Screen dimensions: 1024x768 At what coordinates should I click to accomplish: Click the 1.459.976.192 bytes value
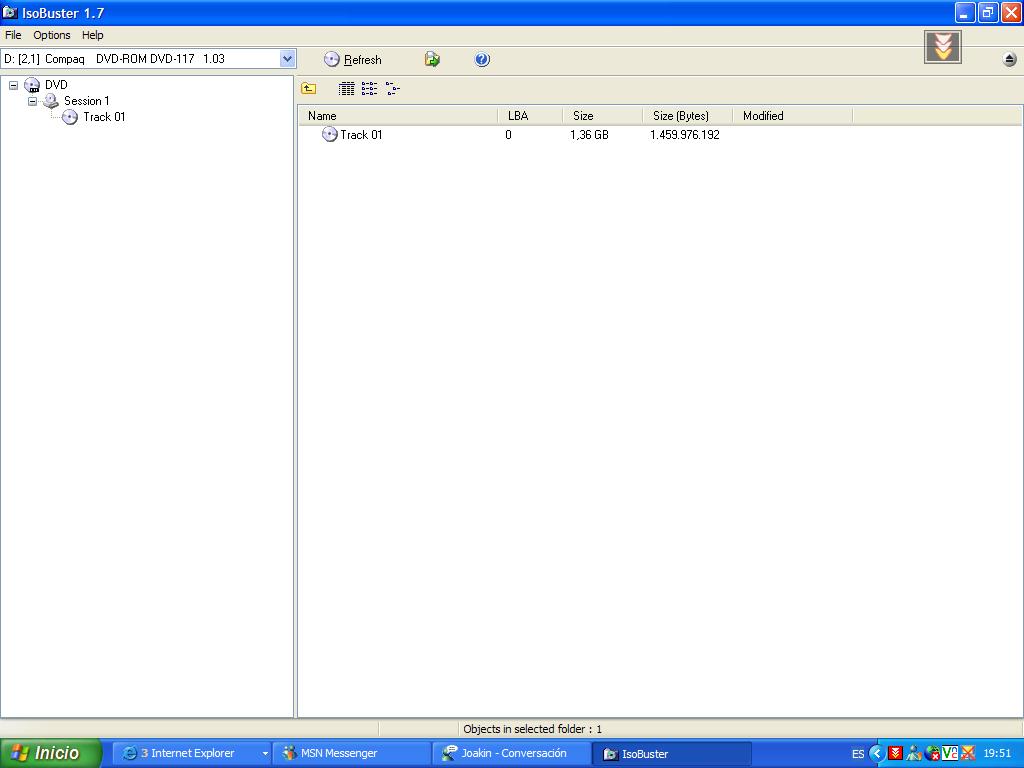coord(684,135)
